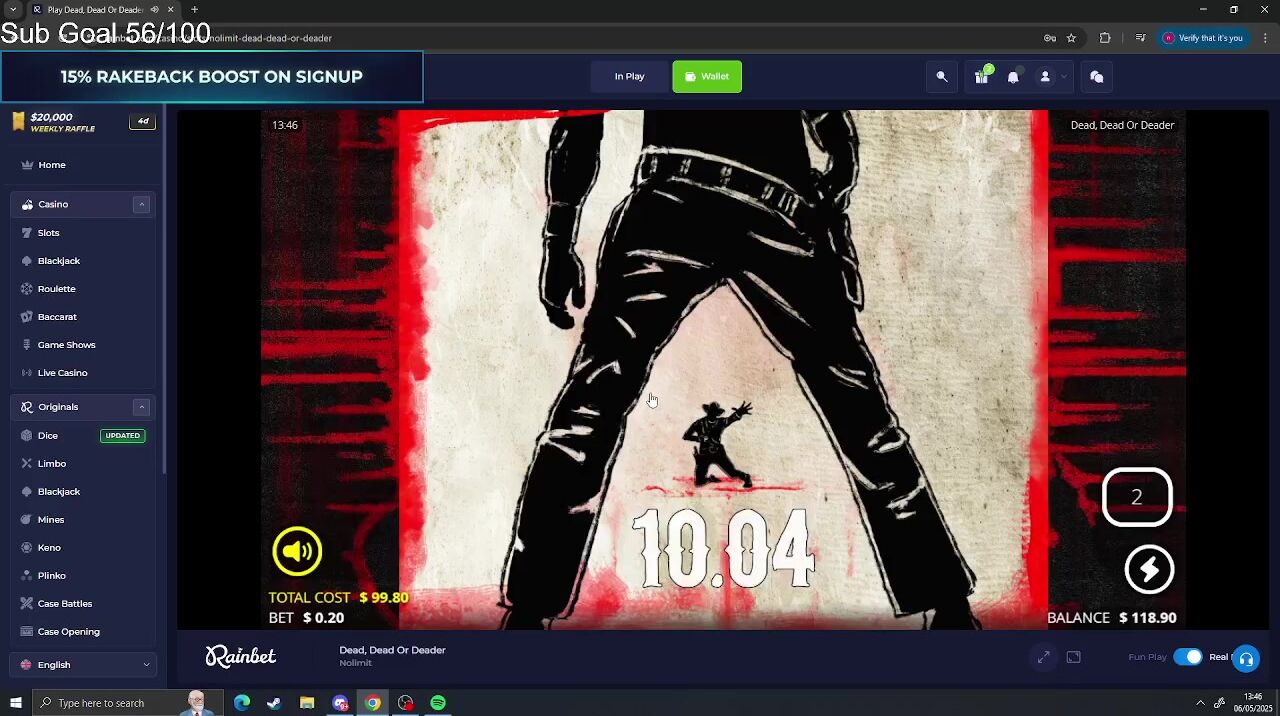Image resolution: width=1280 pixels, height=716 pixels.
Task: Expand the game to fullscreen arrows icon
Action: click(1043, 657)
